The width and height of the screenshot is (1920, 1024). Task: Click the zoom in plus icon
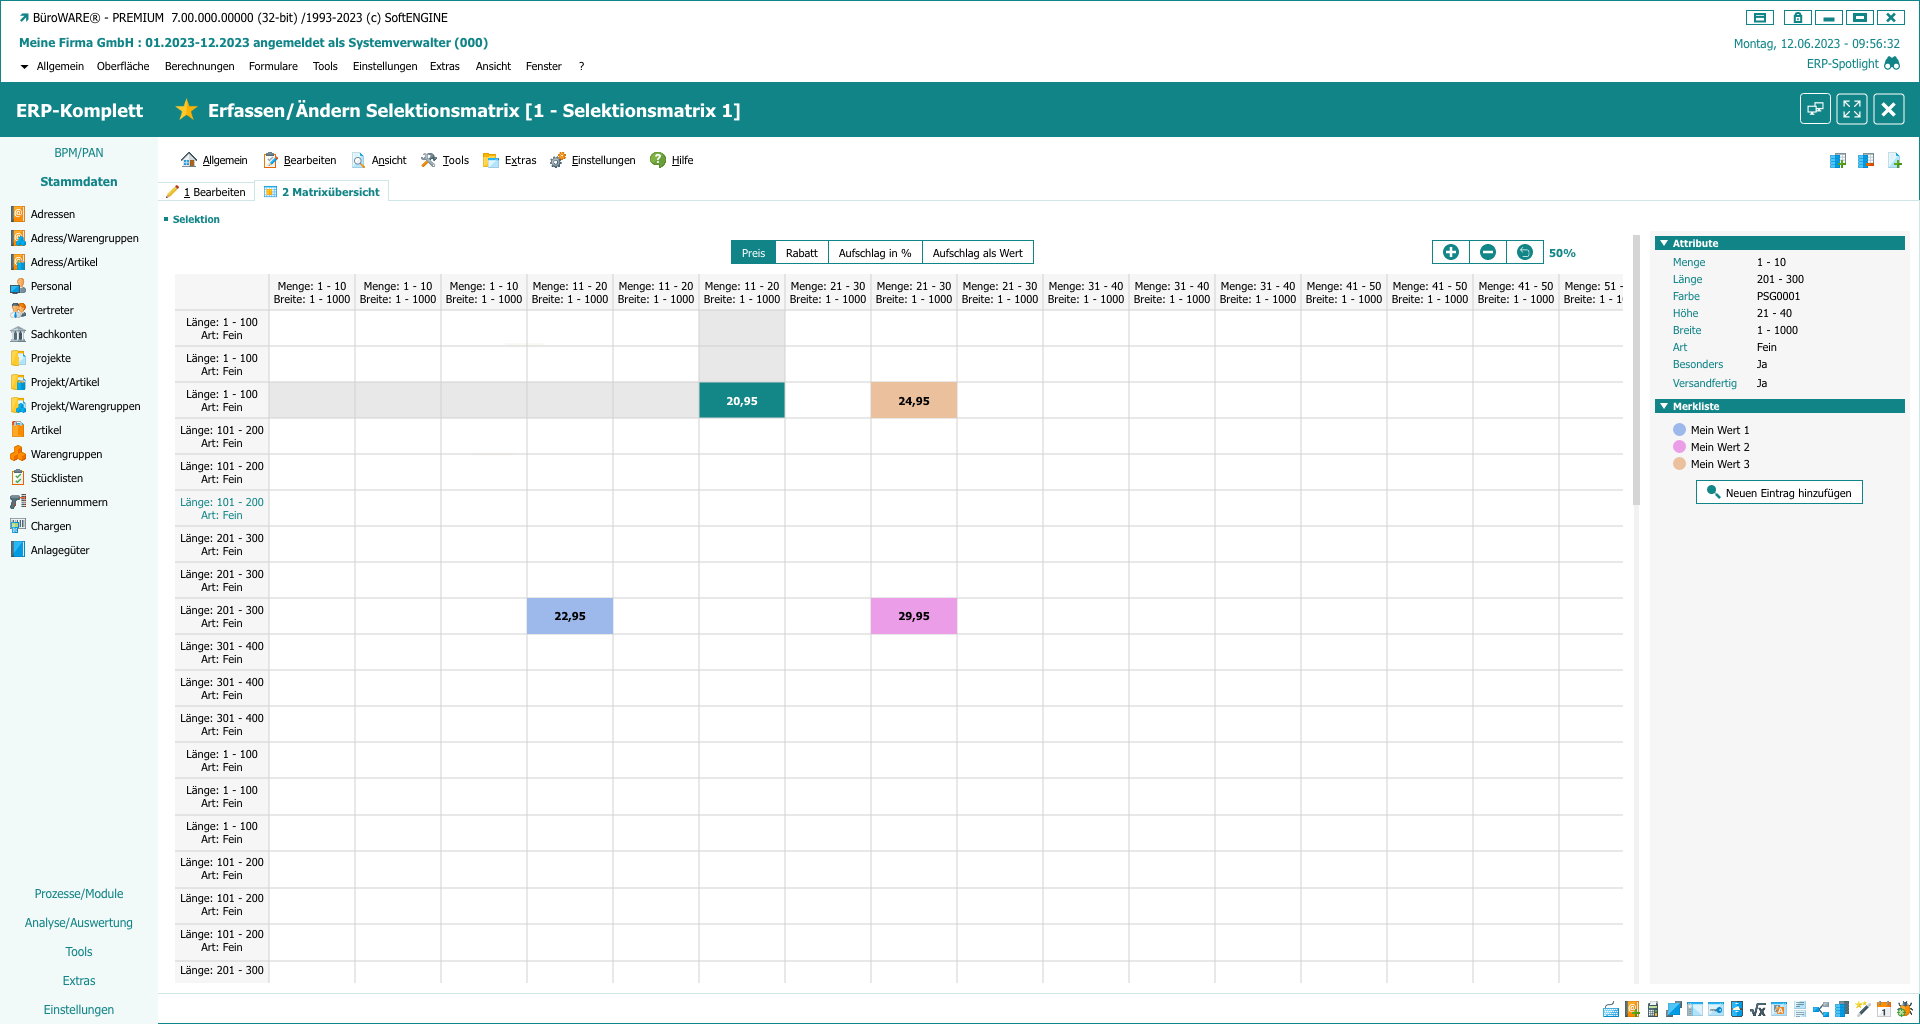coord(1450,252)
